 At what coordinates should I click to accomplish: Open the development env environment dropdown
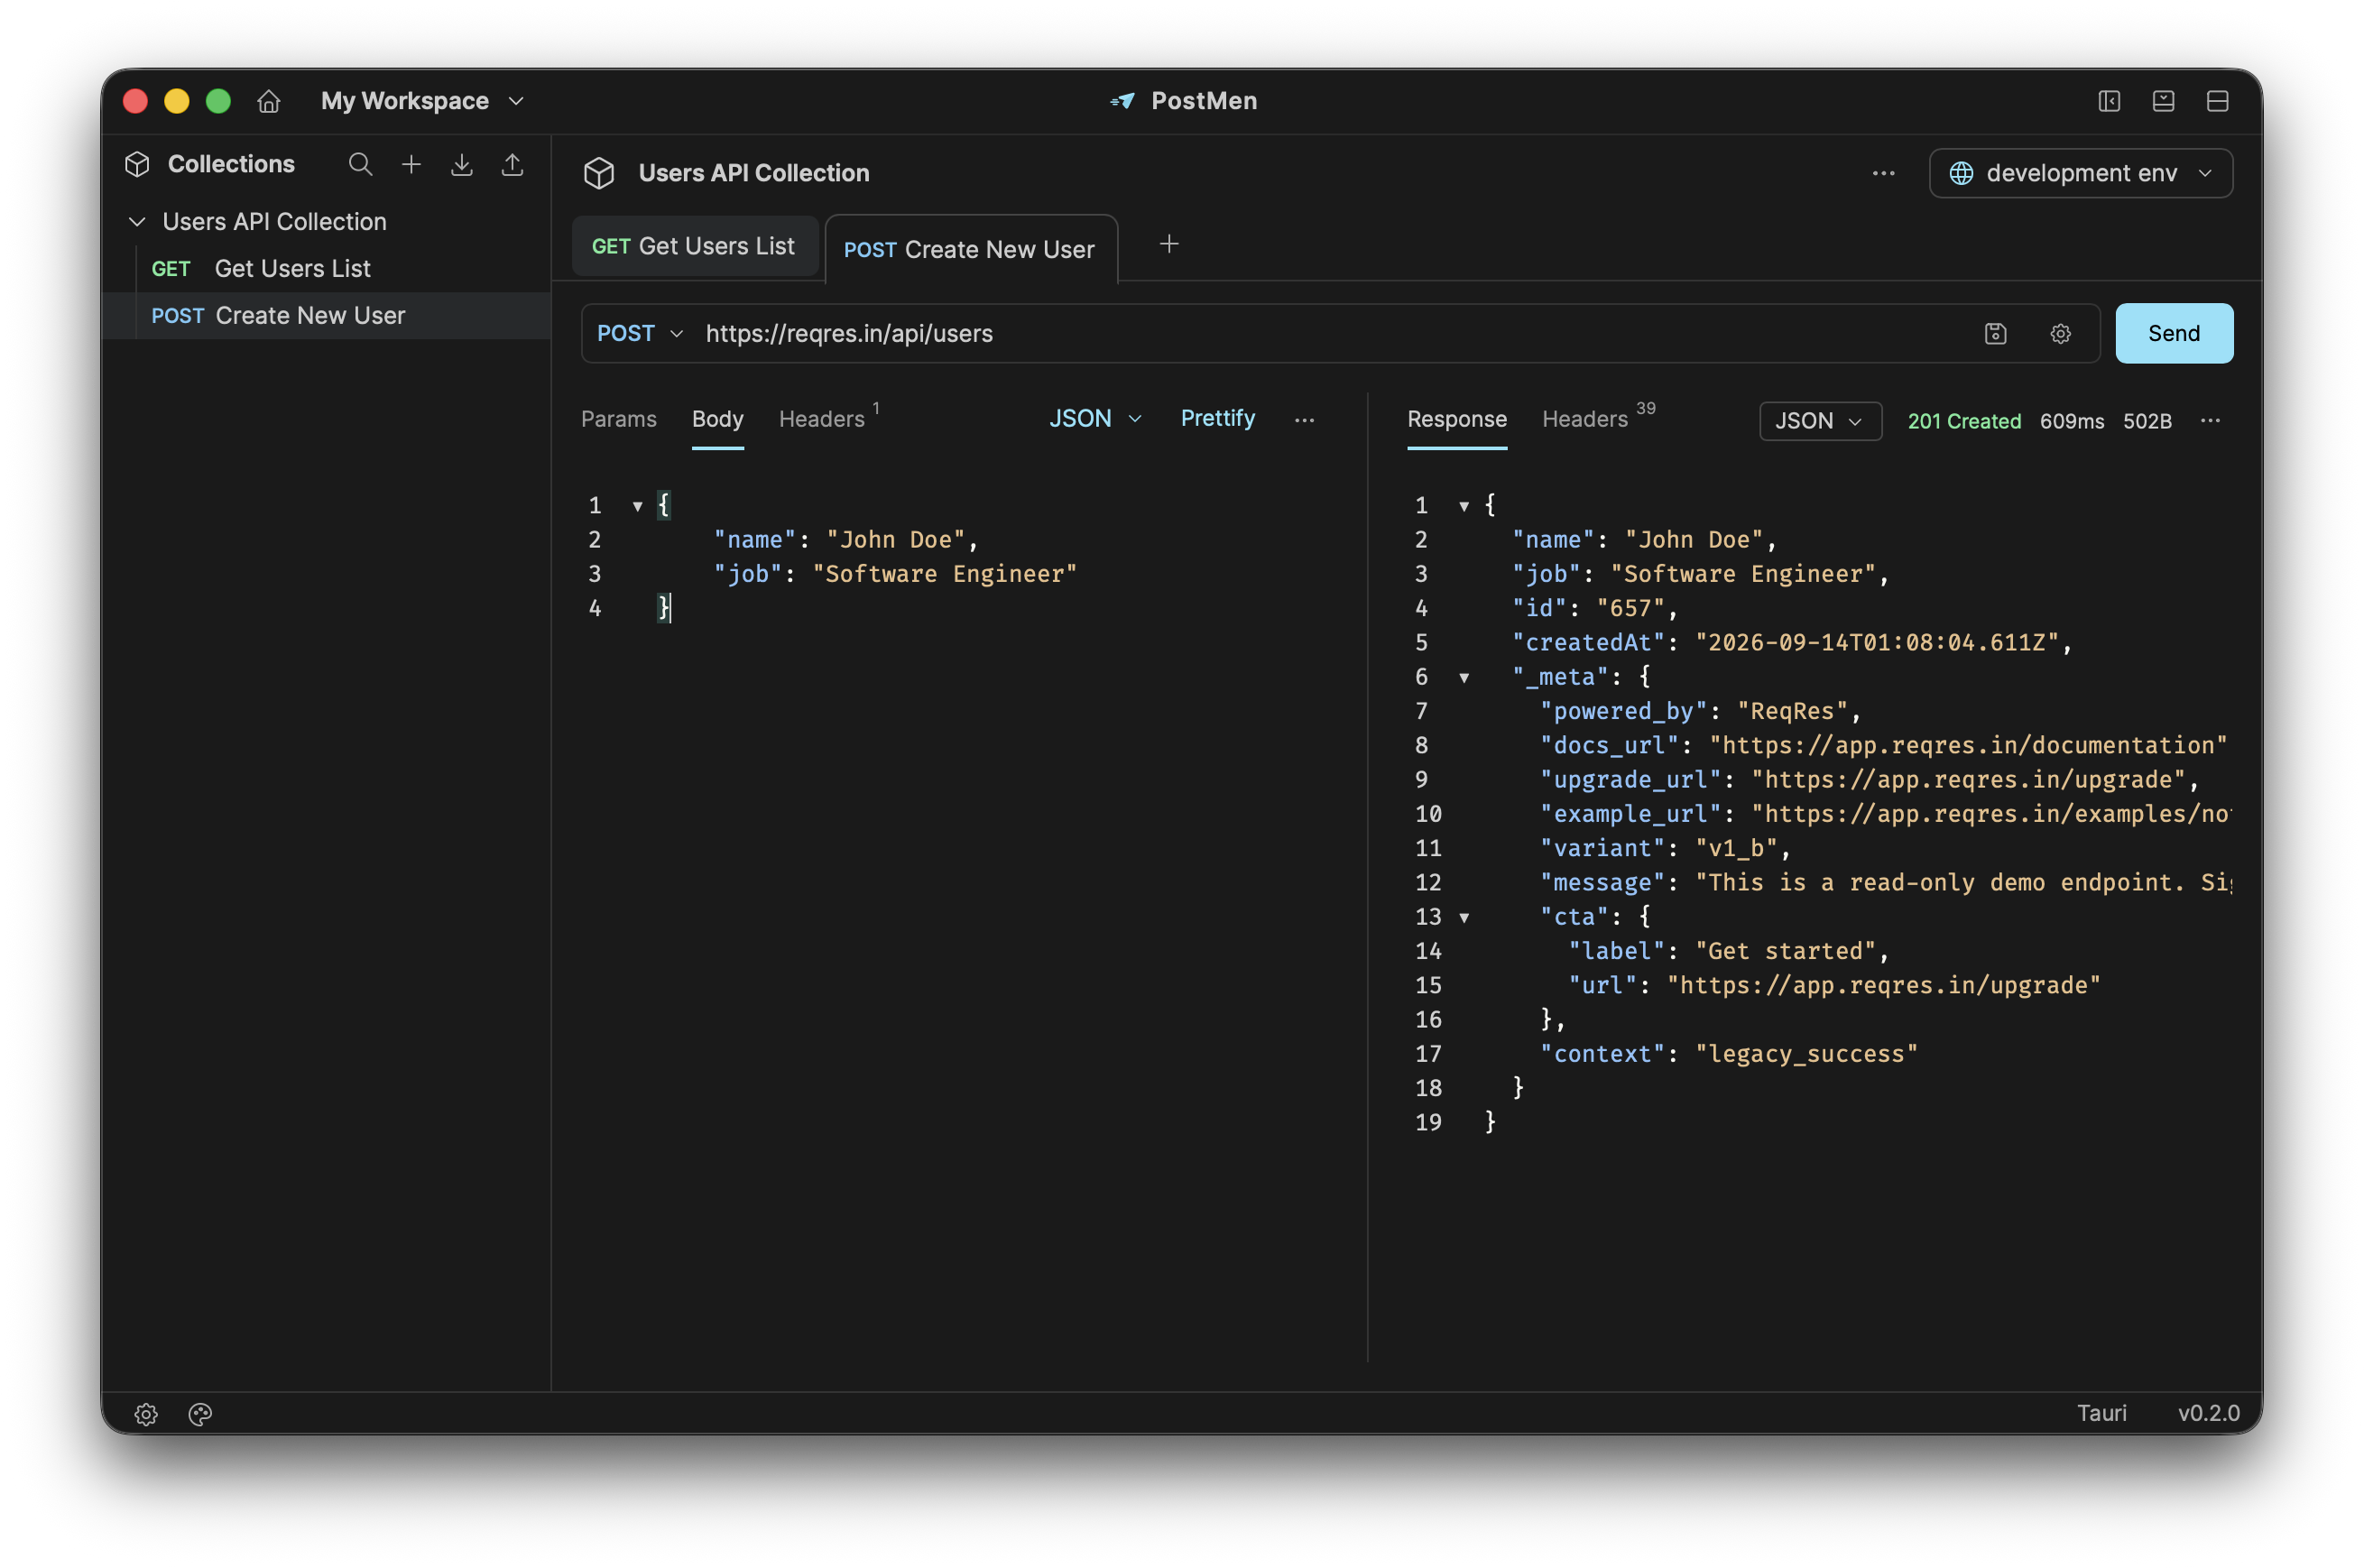[x=2080, y=173]
